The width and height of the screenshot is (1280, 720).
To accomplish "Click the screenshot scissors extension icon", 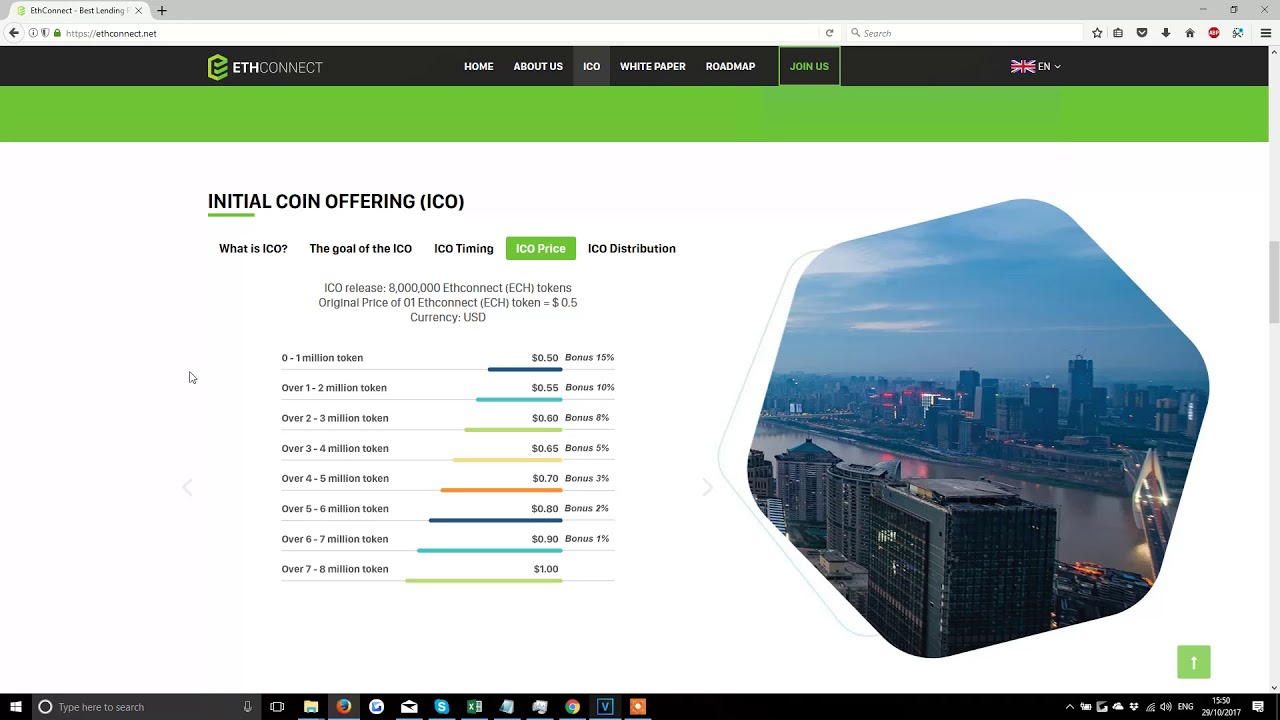I will pyautogui.click(x=1238, y=33).
